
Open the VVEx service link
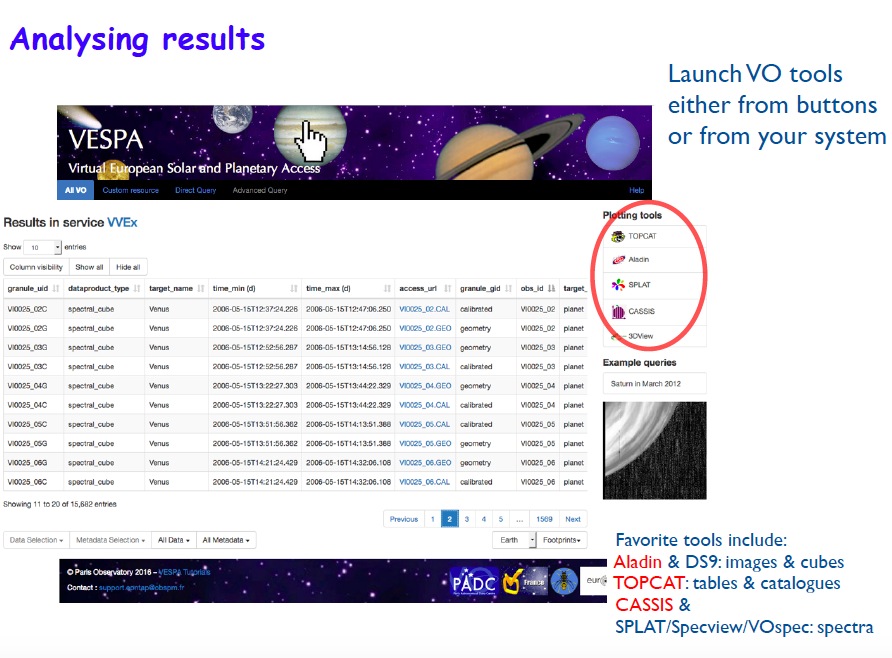click(122, 223)
